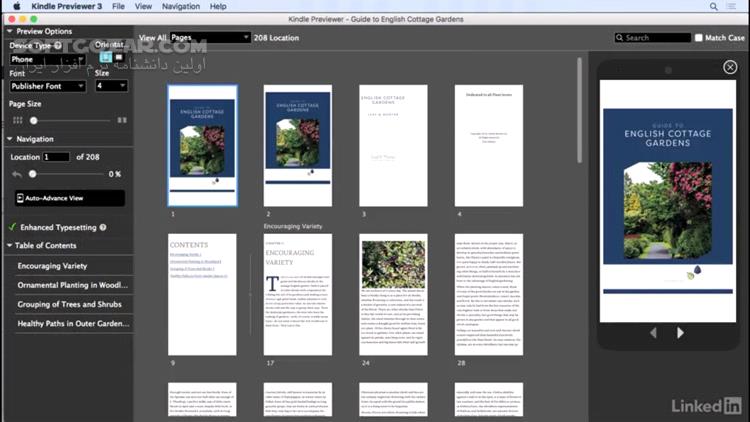Screen dimensions: 750x422
Task: Open Kindle Previewer 3 menu
Action: point(66,6)
